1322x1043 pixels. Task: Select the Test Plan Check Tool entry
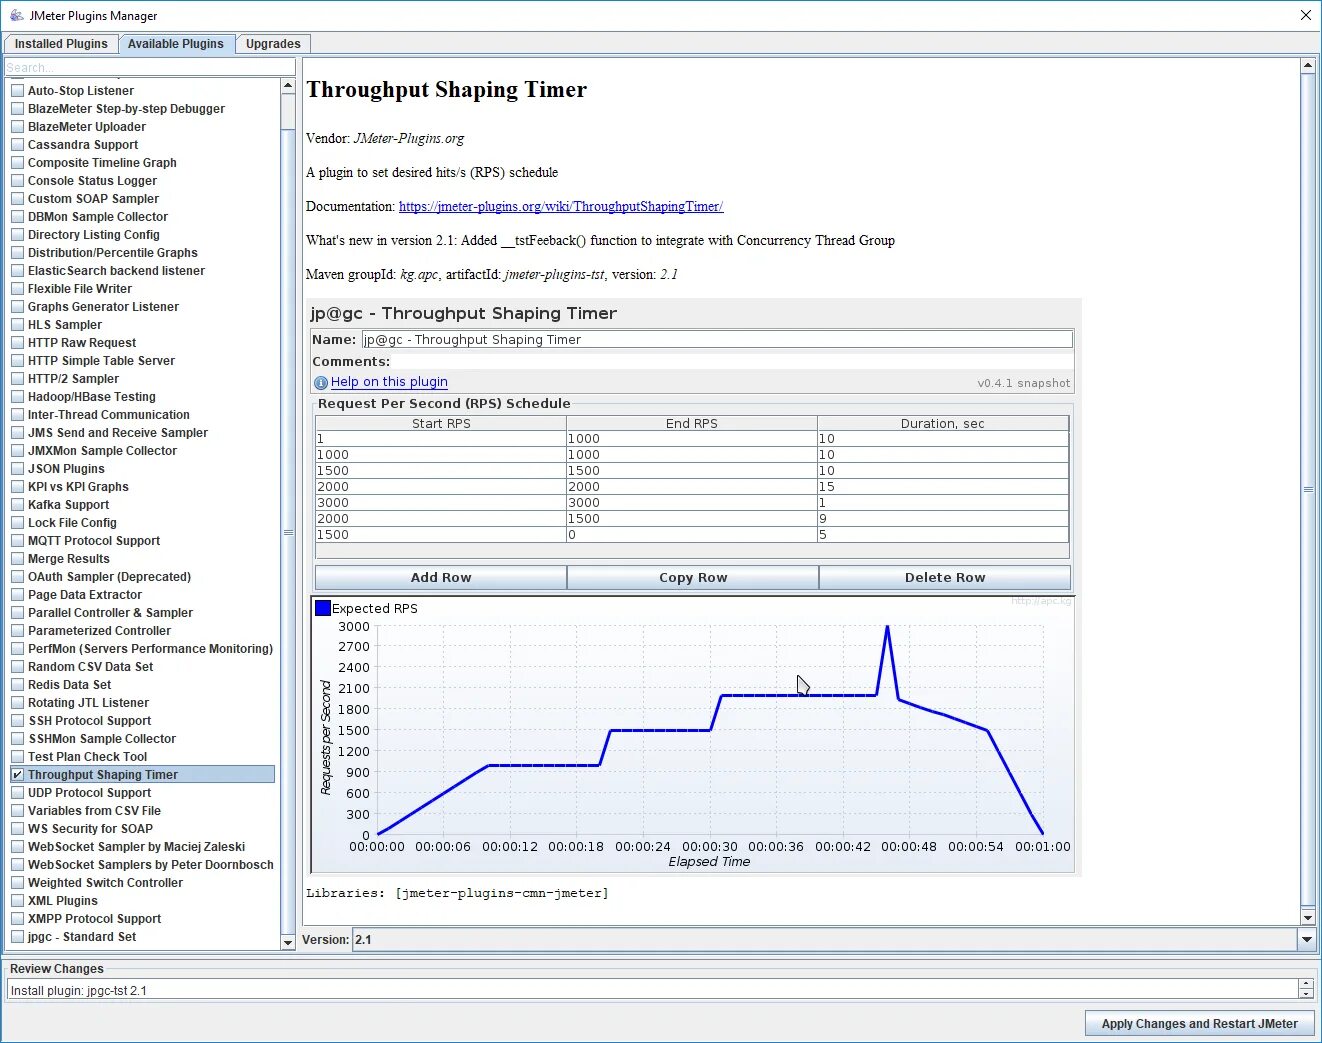coord(87,757)
